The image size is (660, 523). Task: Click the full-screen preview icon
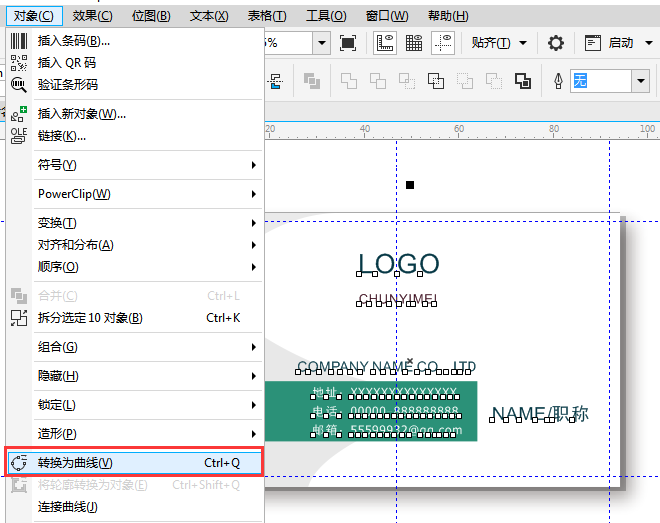[348, 43]
